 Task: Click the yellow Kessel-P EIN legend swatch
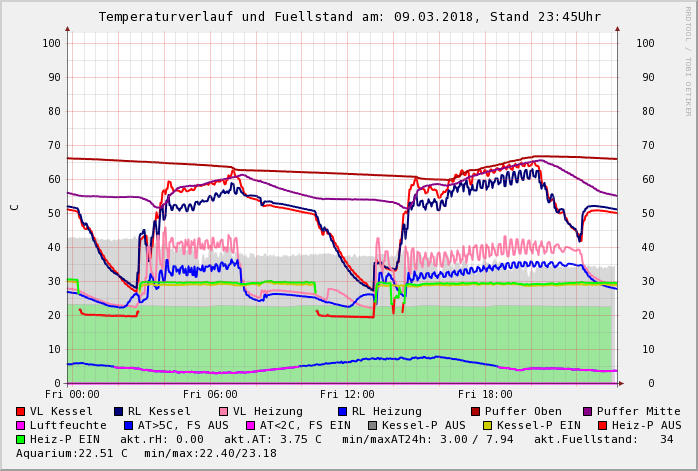coord(489,425)
